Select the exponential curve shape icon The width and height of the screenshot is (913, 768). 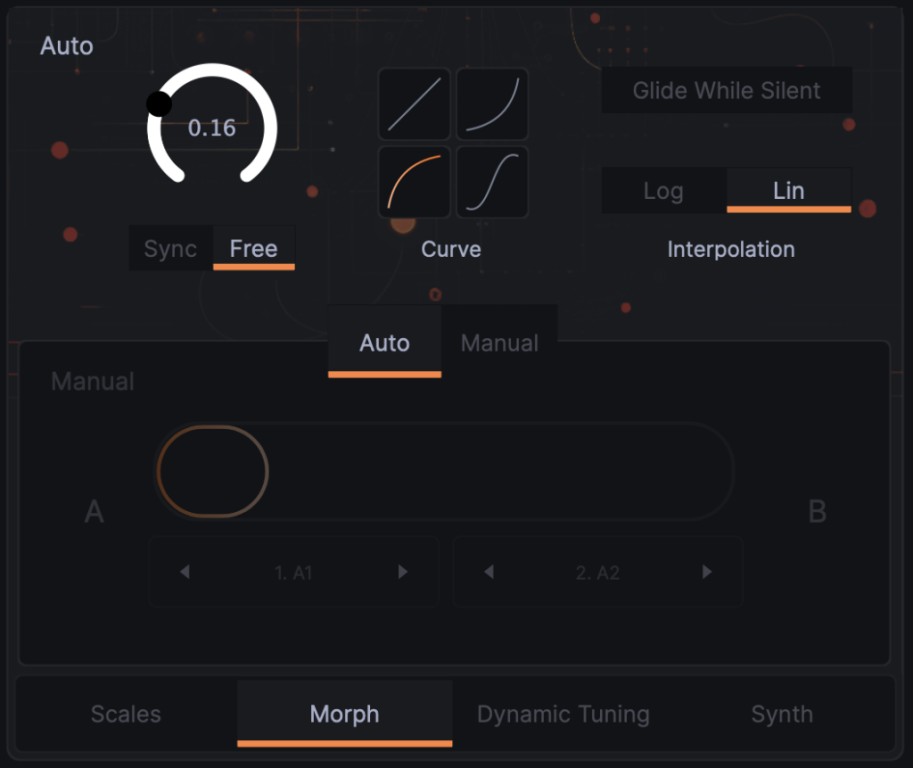tap(493, 104)
